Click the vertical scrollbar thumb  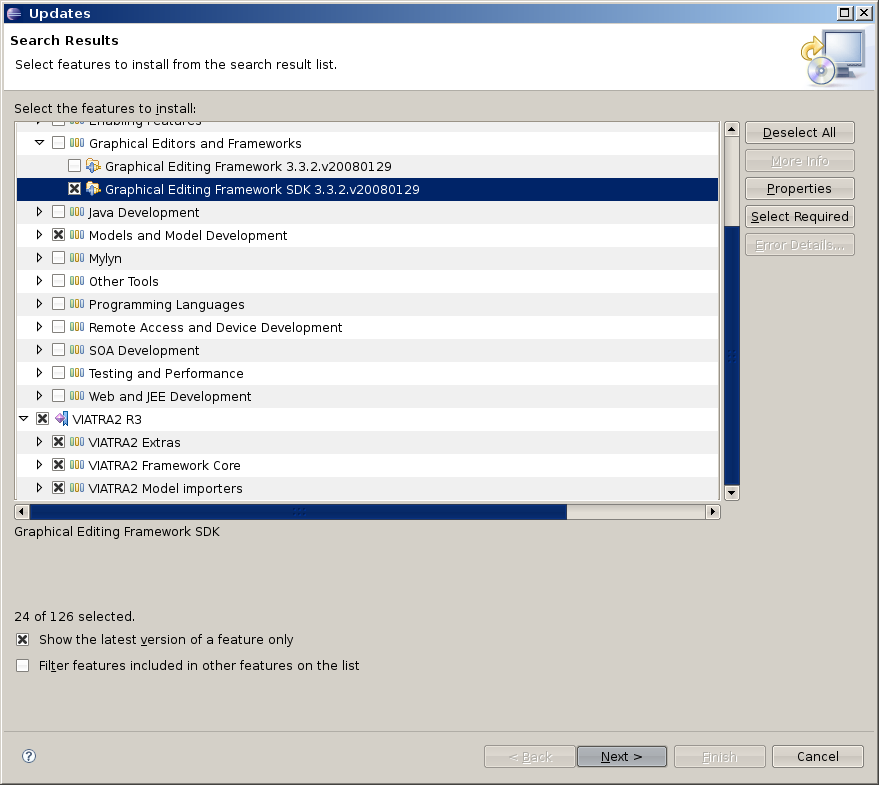click(732, 355)
